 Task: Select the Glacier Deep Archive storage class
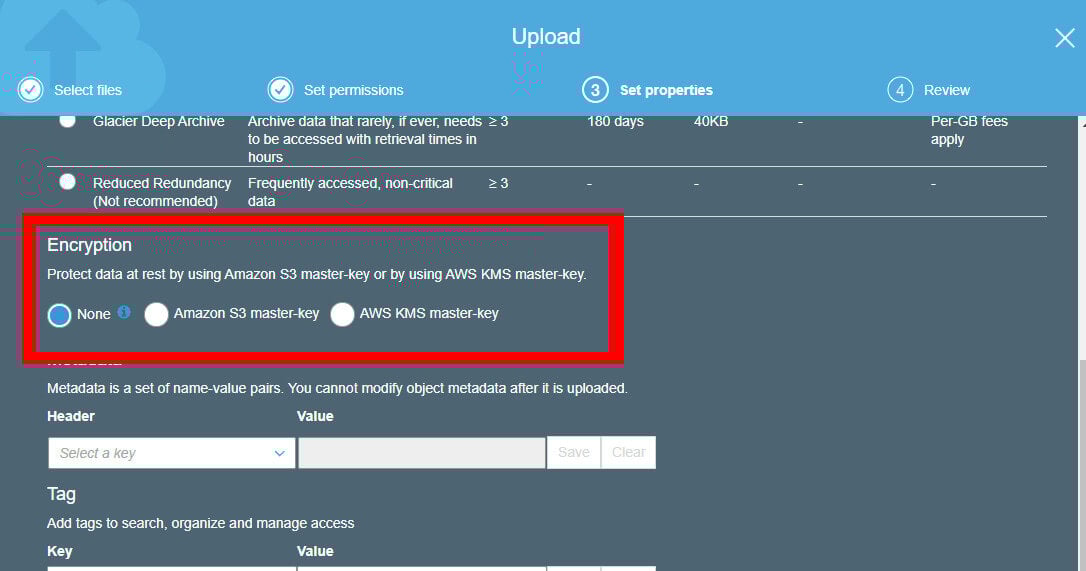(x=67, y=121)
